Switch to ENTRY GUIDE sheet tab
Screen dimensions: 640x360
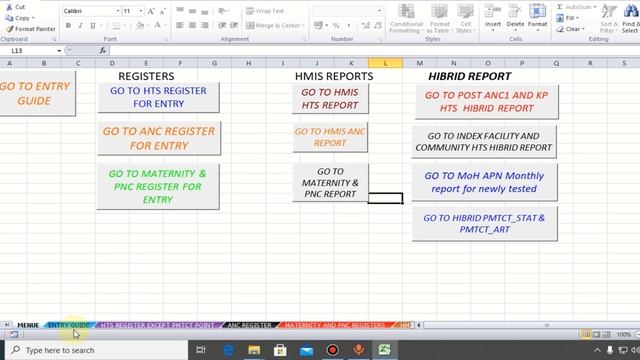[69, 325]
